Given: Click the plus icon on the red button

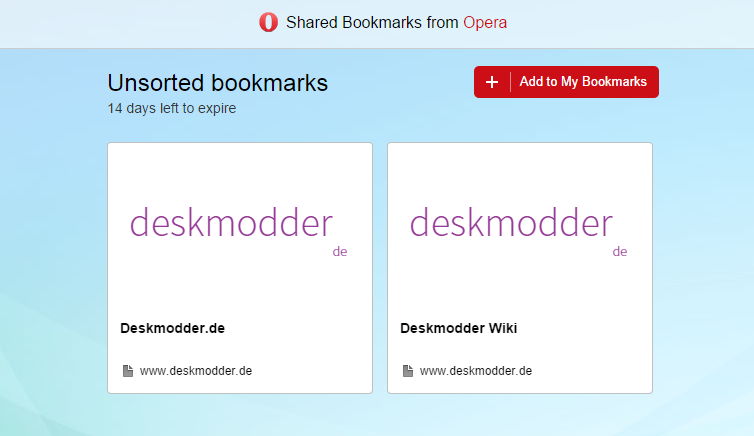Looking at the screenshot, I should pyautogui.click(x=491, y=82).
